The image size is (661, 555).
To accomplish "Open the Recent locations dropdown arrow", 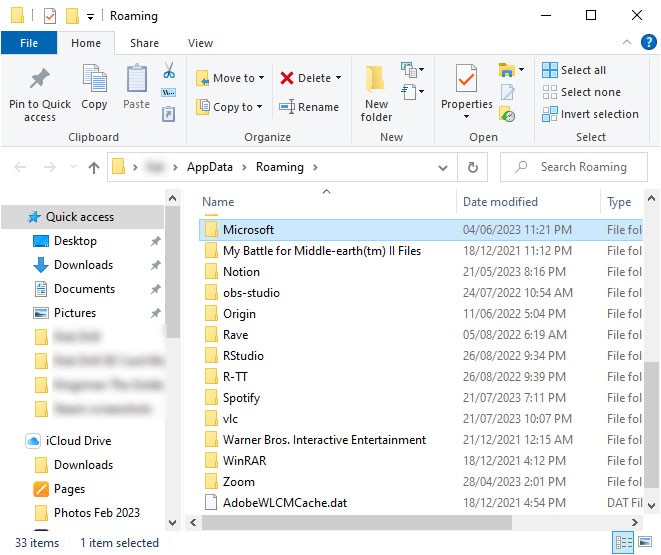I will [x=73, y=167].
